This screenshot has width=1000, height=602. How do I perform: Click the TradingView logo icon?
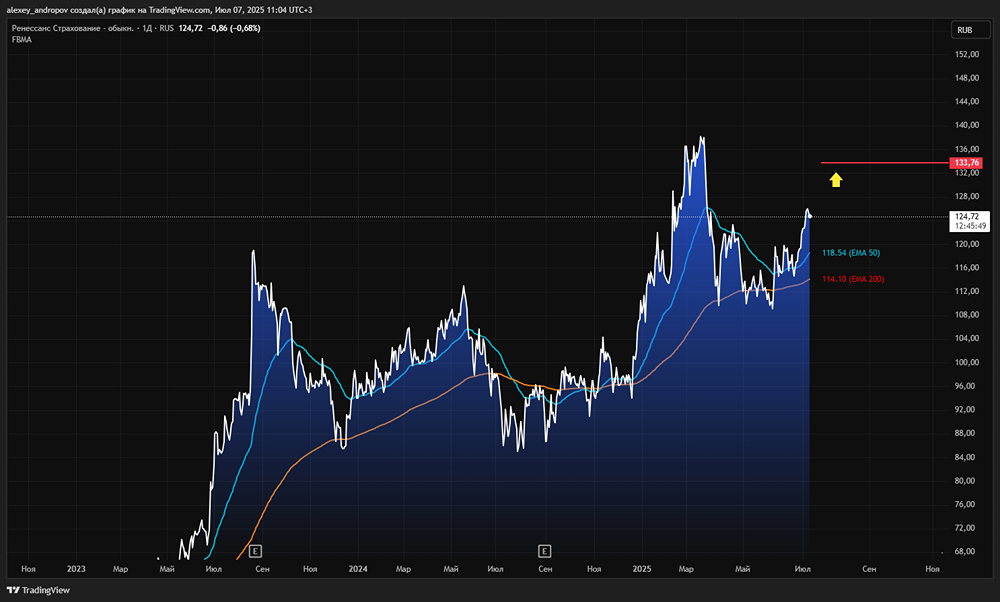[13, 590]
